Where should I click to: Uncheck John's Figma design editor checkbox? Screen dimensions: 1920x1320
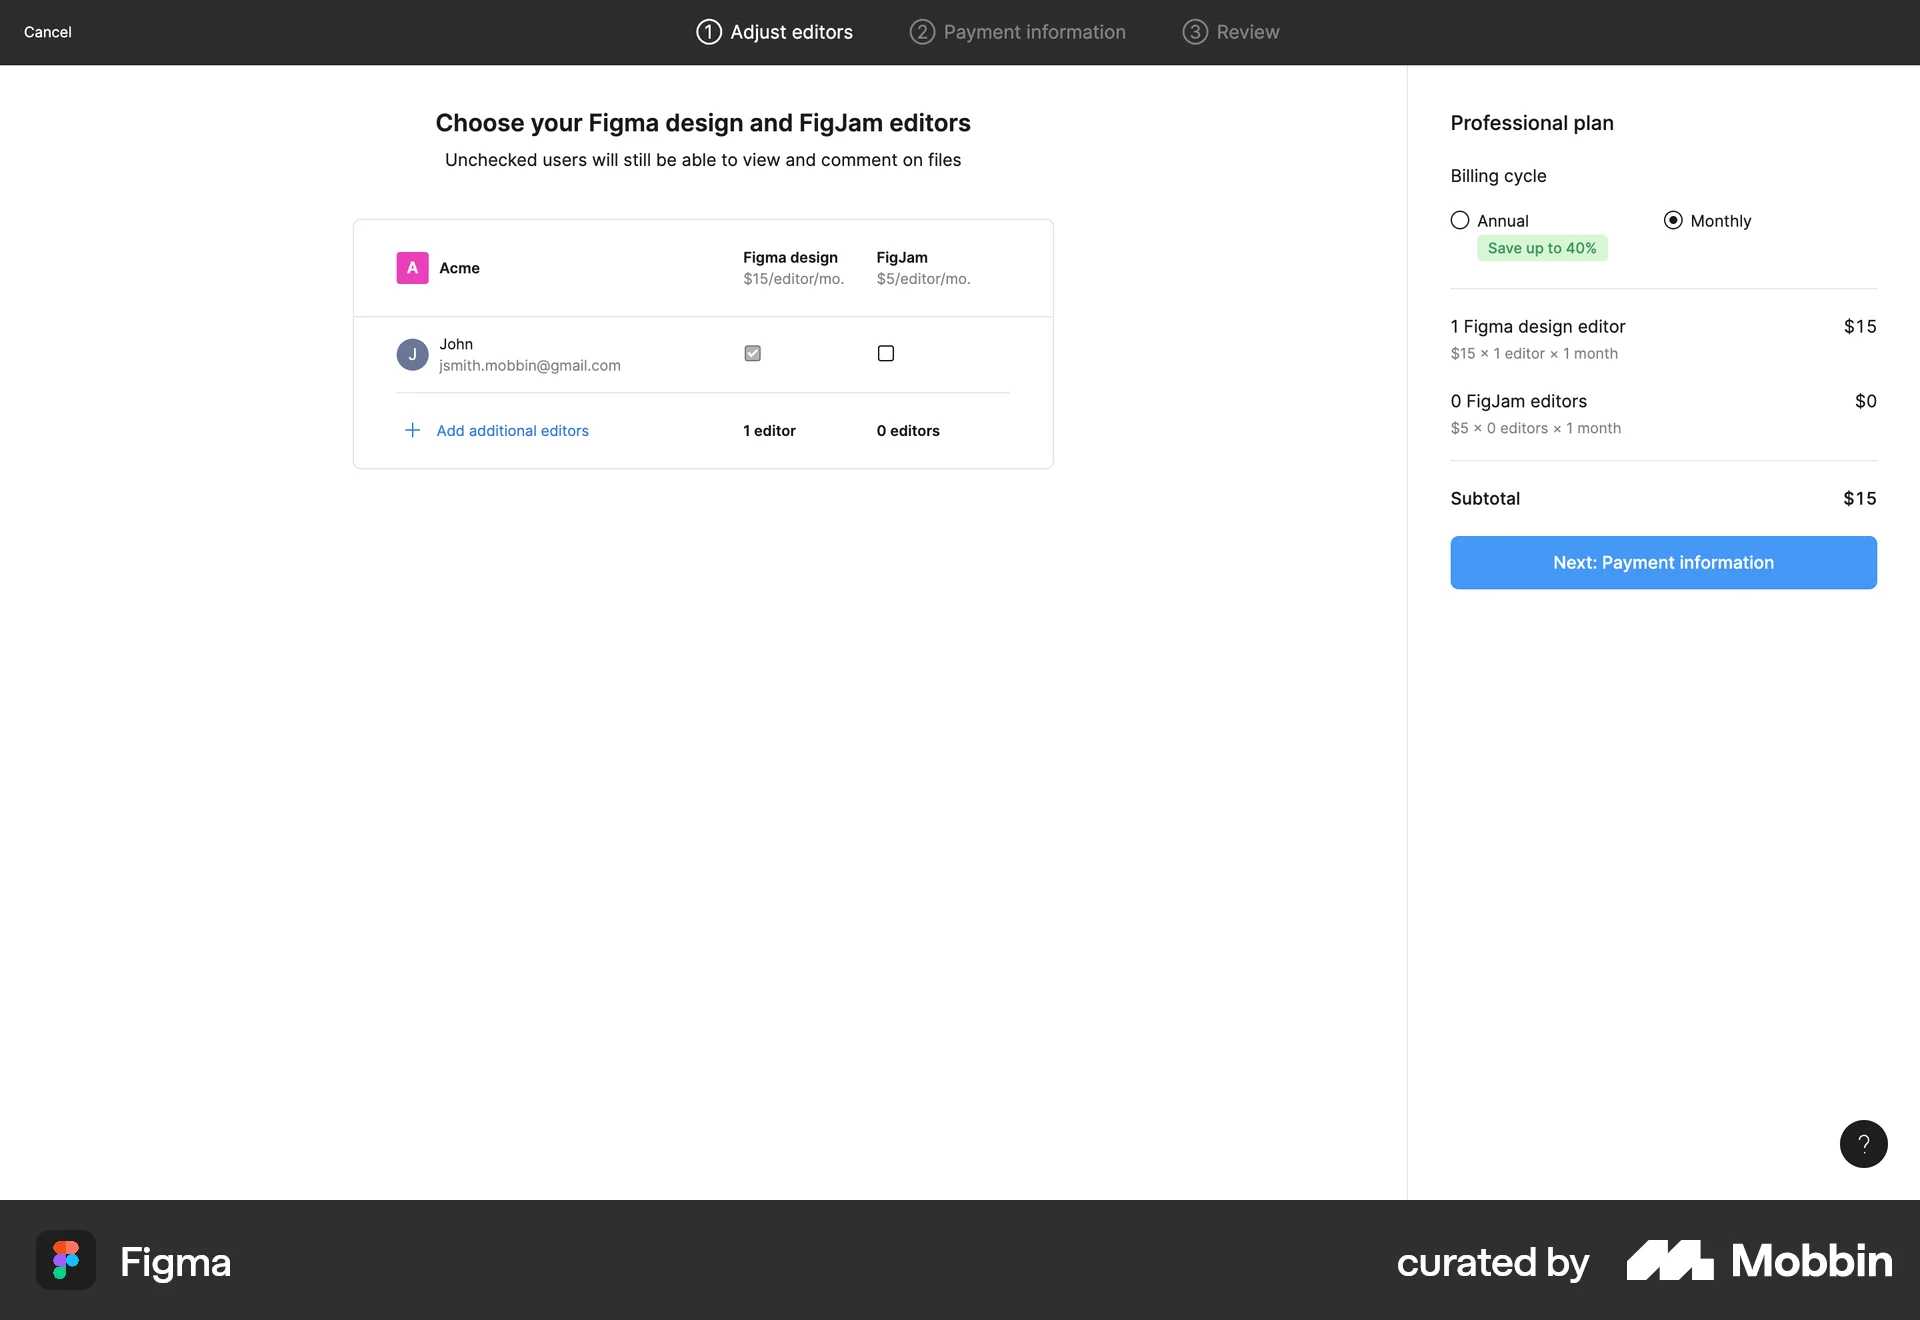point(752,353)
